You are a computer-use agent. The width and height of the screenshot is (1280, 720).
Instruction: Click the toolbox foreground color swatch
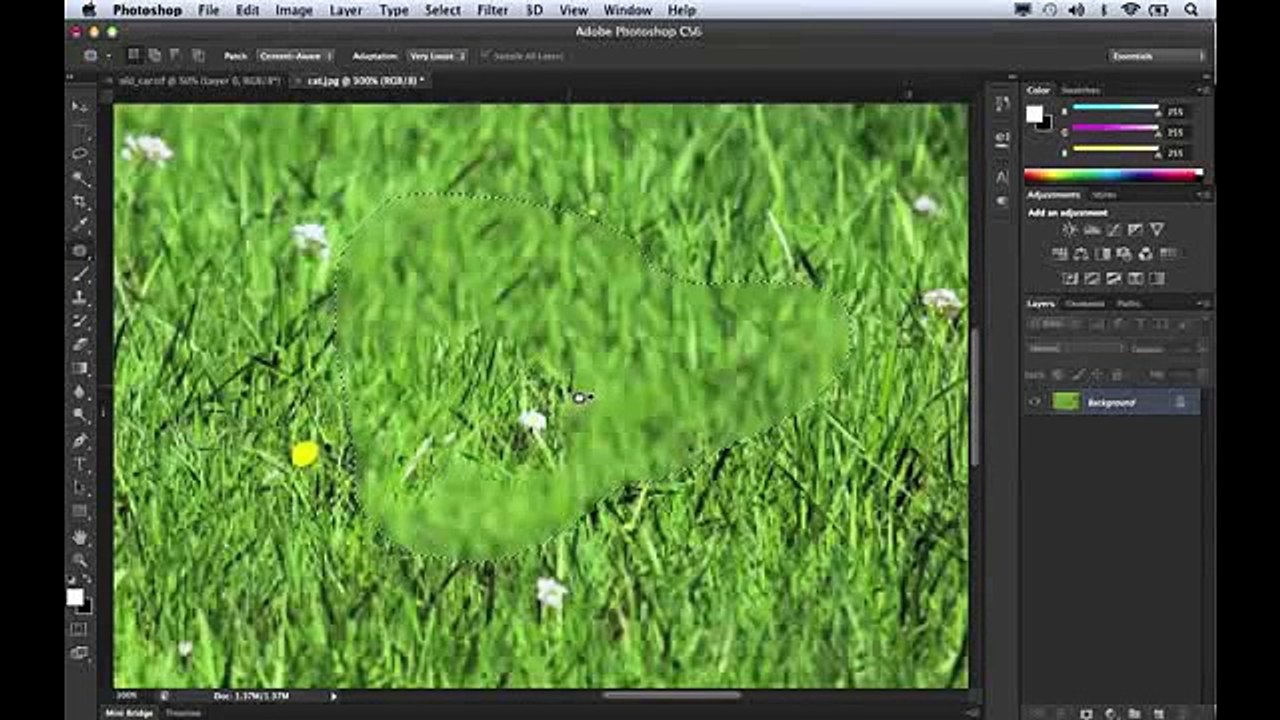75,597
